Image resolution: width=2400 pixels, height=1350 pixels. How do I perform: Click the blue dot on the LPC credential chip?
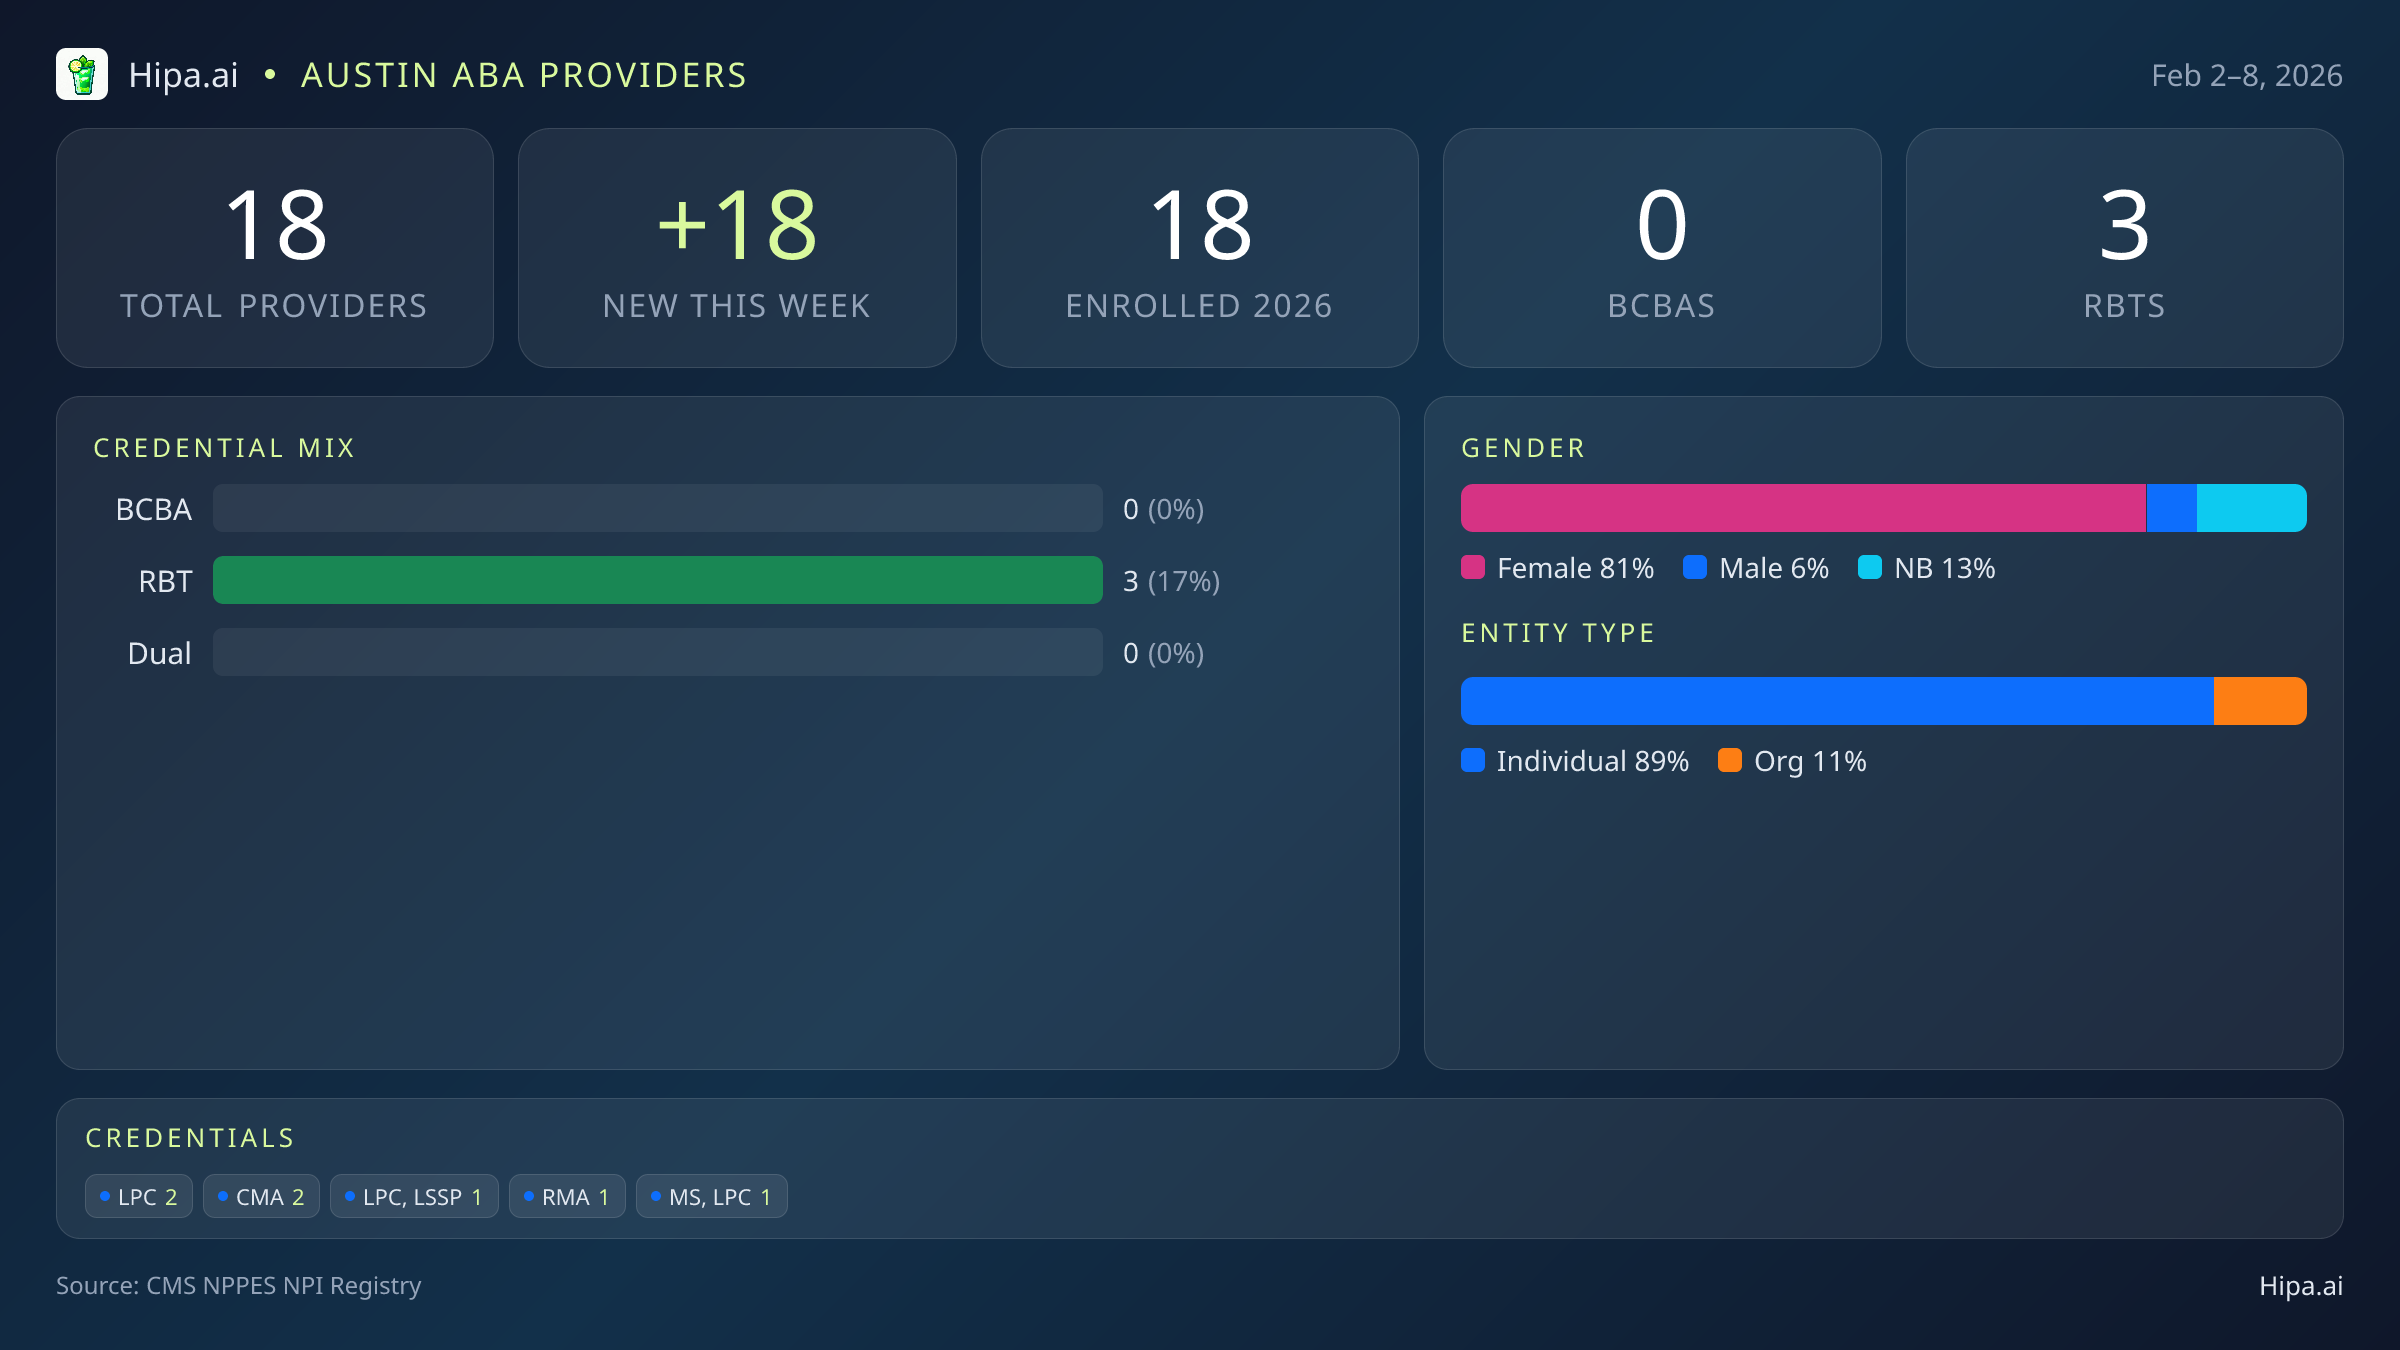[104, 1195]
